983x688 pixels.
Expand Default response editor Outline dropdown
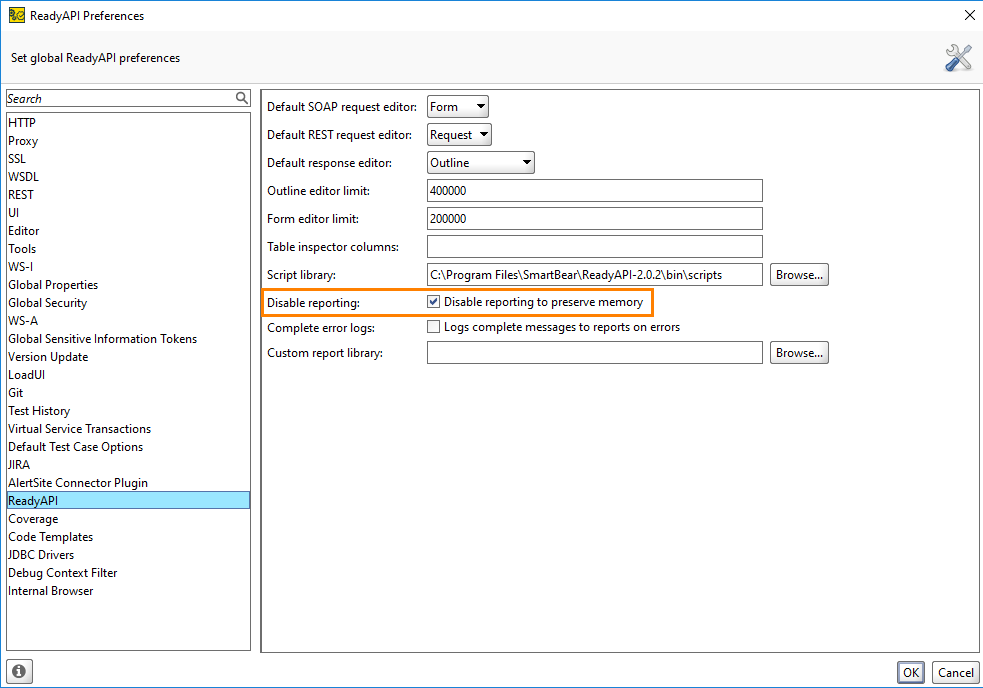pos(480,162)
